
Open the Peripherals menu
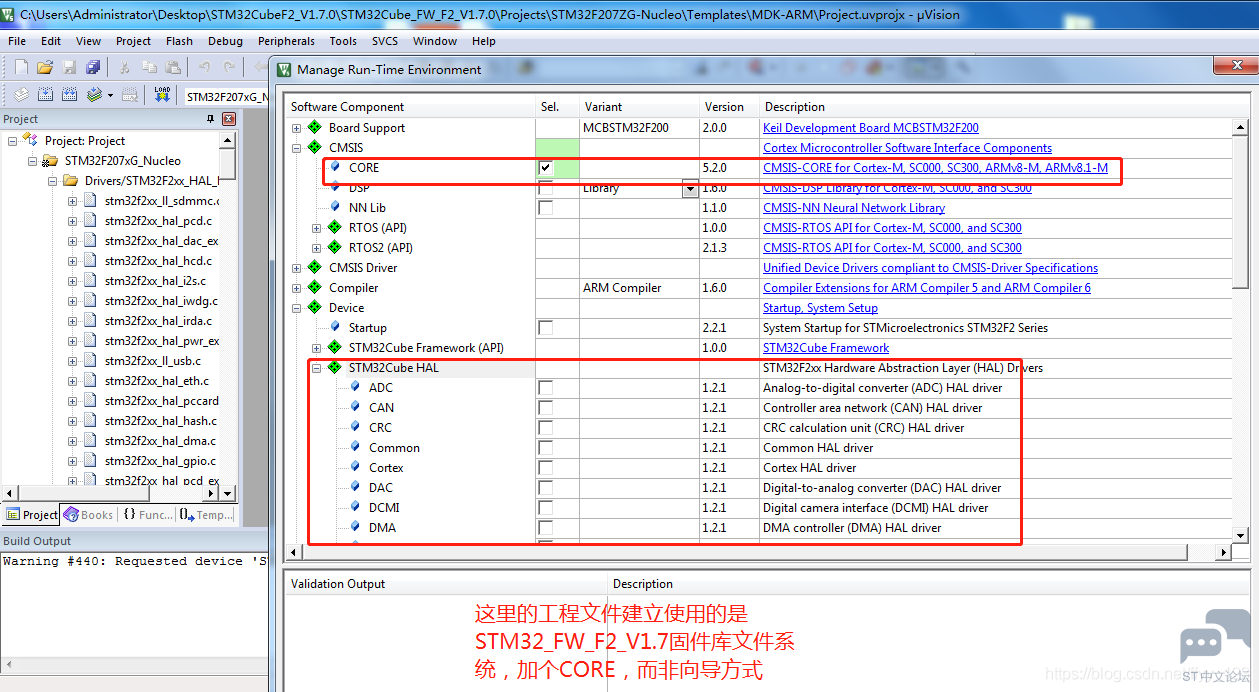286,41
